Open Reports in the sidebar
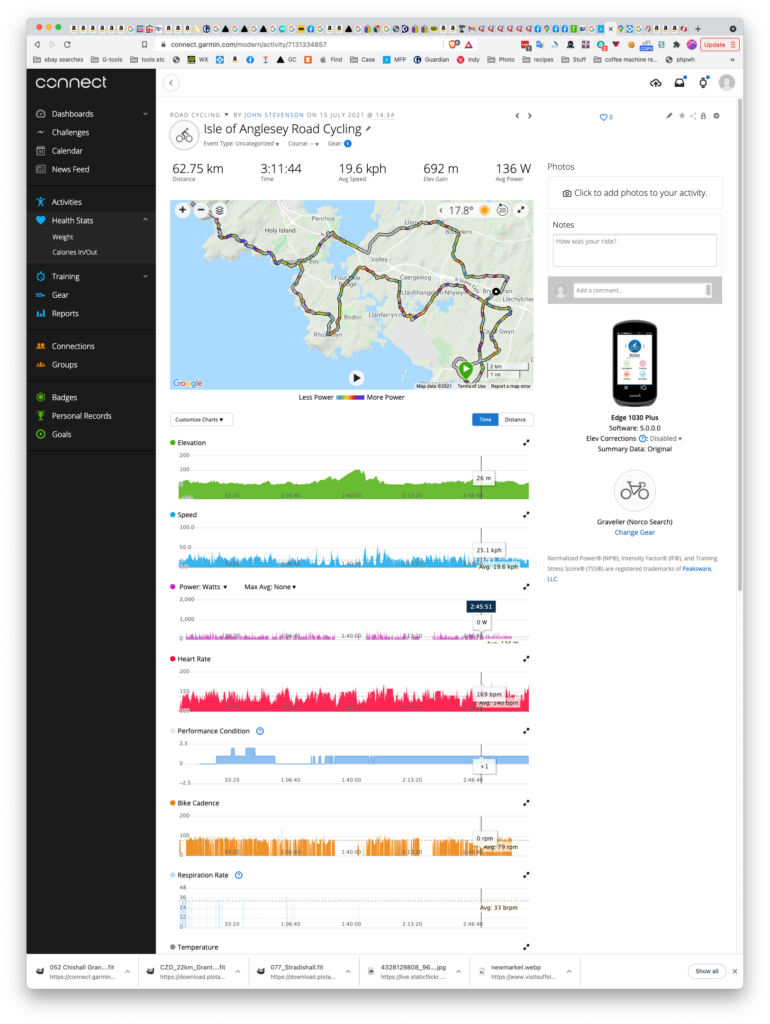This screenshot has width=770, height=1024. (x=65, y=313)
